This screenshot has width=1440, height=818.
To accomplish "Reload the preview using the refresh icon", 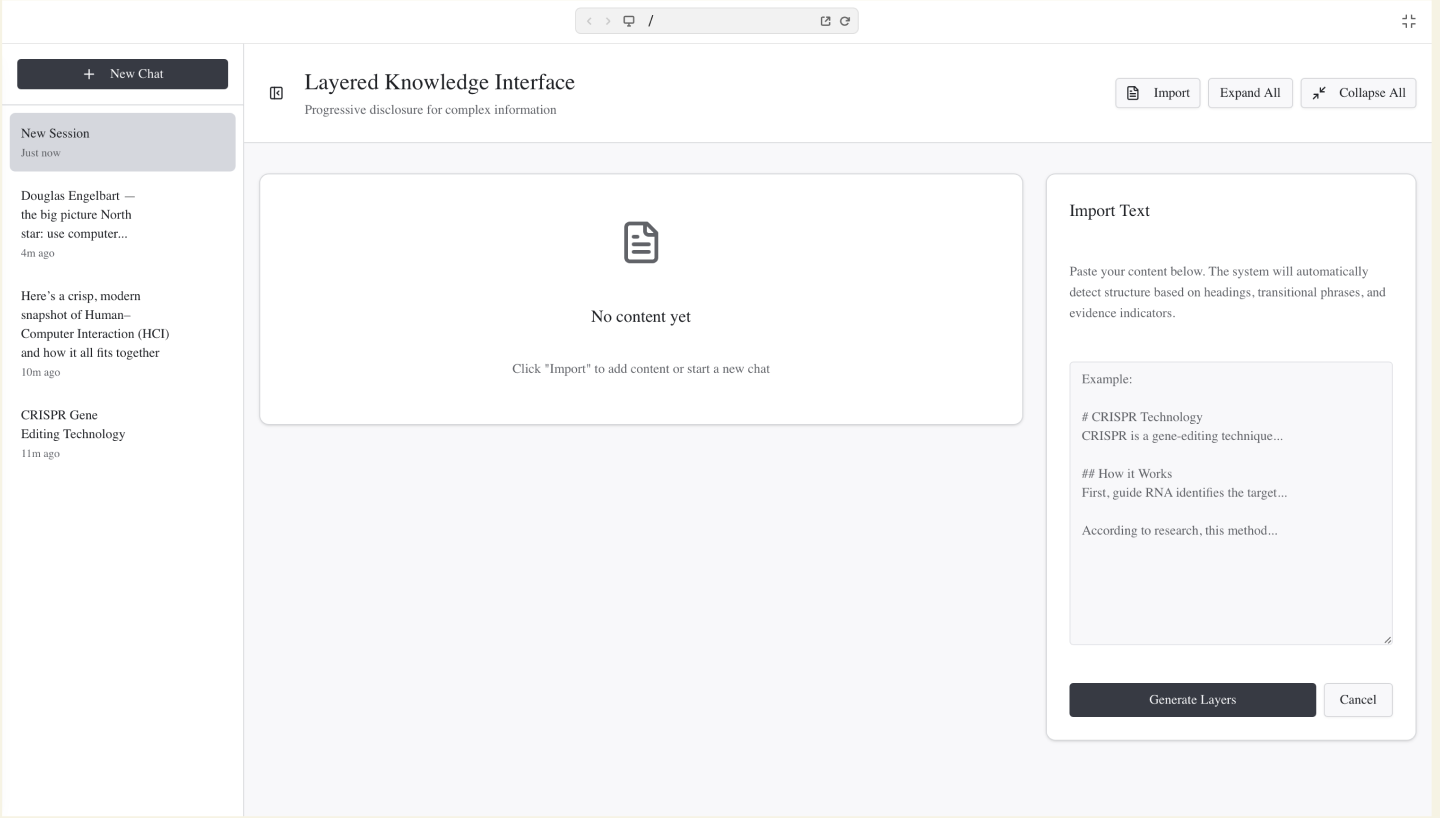I will click(x=845, y=20).
